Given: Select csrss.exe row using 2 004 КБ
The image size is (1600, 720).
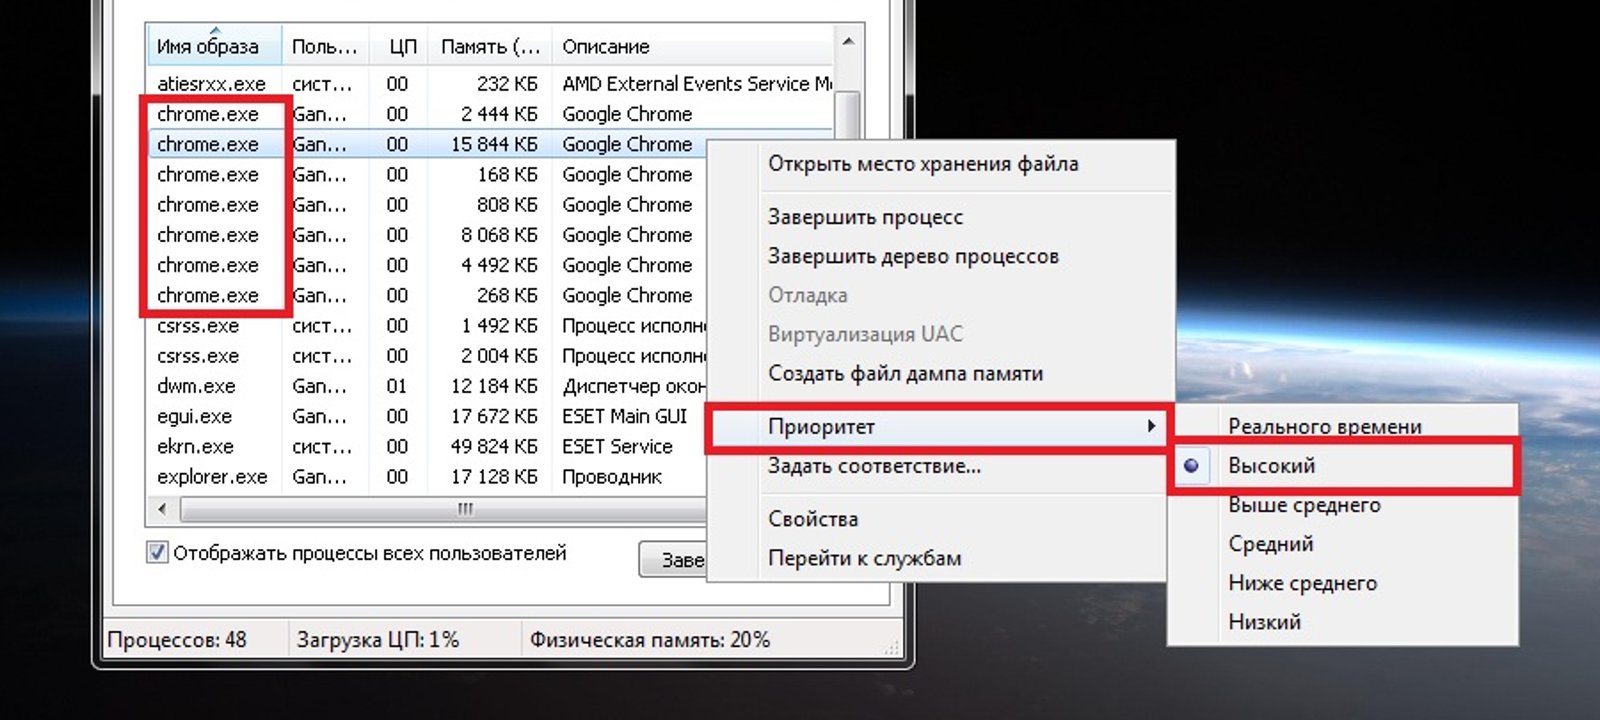Looking at the screenshot, I should tap(428, 355).
